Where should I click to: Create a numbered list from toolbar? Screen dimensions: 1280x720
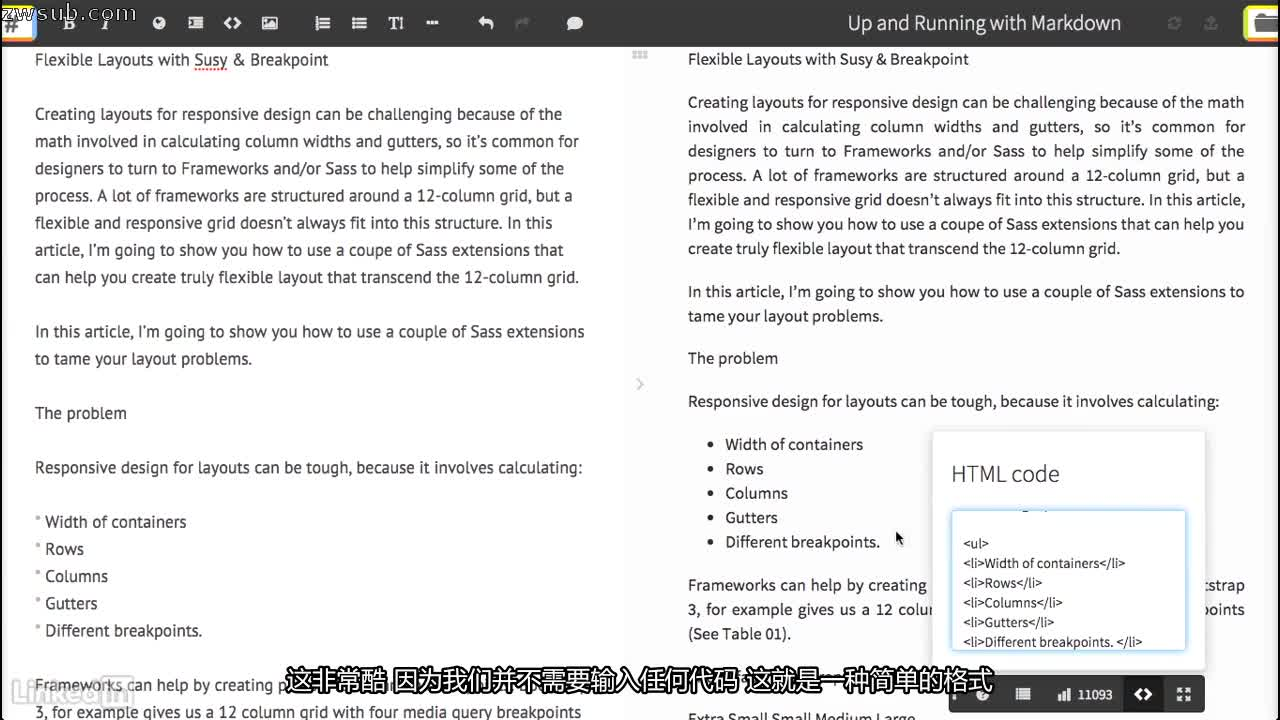[x=322, y=23]
